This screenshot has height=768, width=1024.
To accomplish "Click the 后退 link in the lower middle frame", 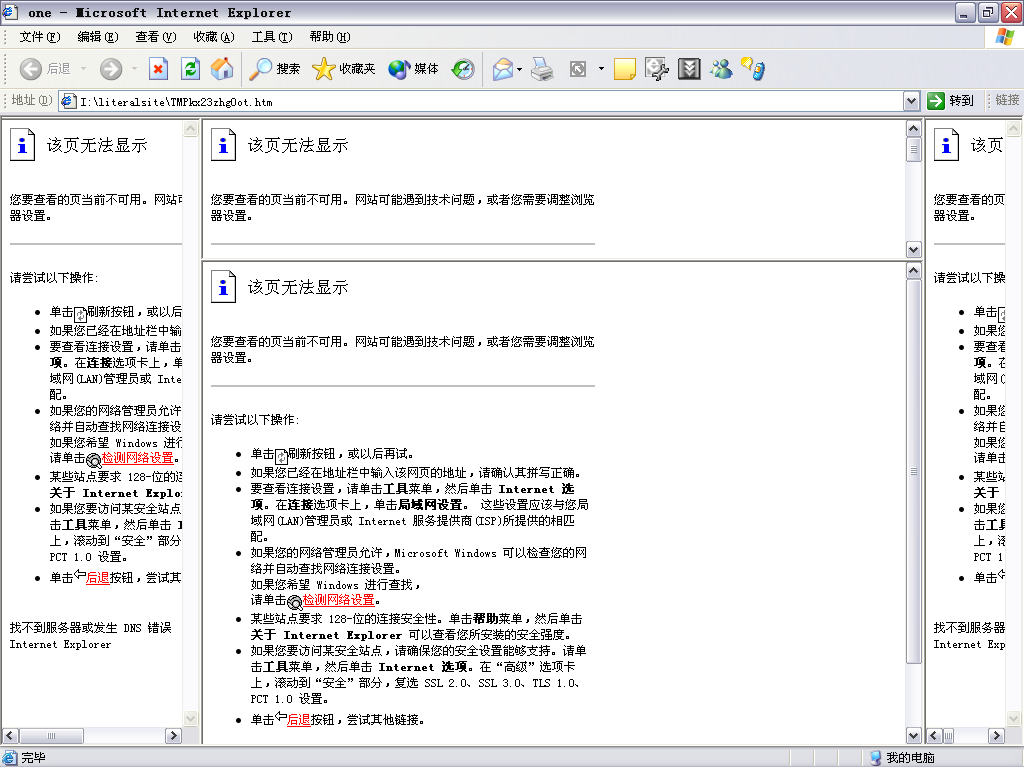I will tap(299, 719).
